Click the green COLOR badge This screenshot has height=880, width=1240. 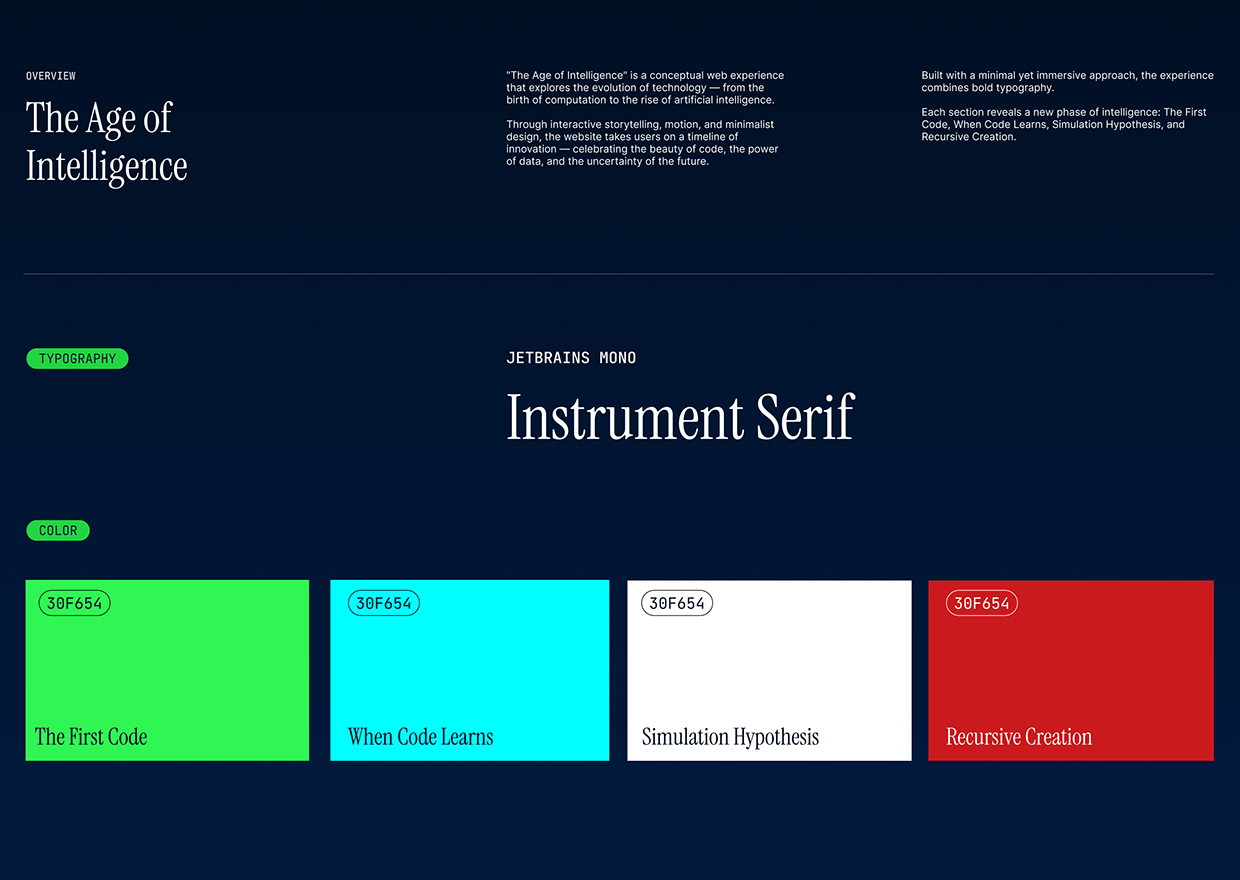click(x=58, y=531)
